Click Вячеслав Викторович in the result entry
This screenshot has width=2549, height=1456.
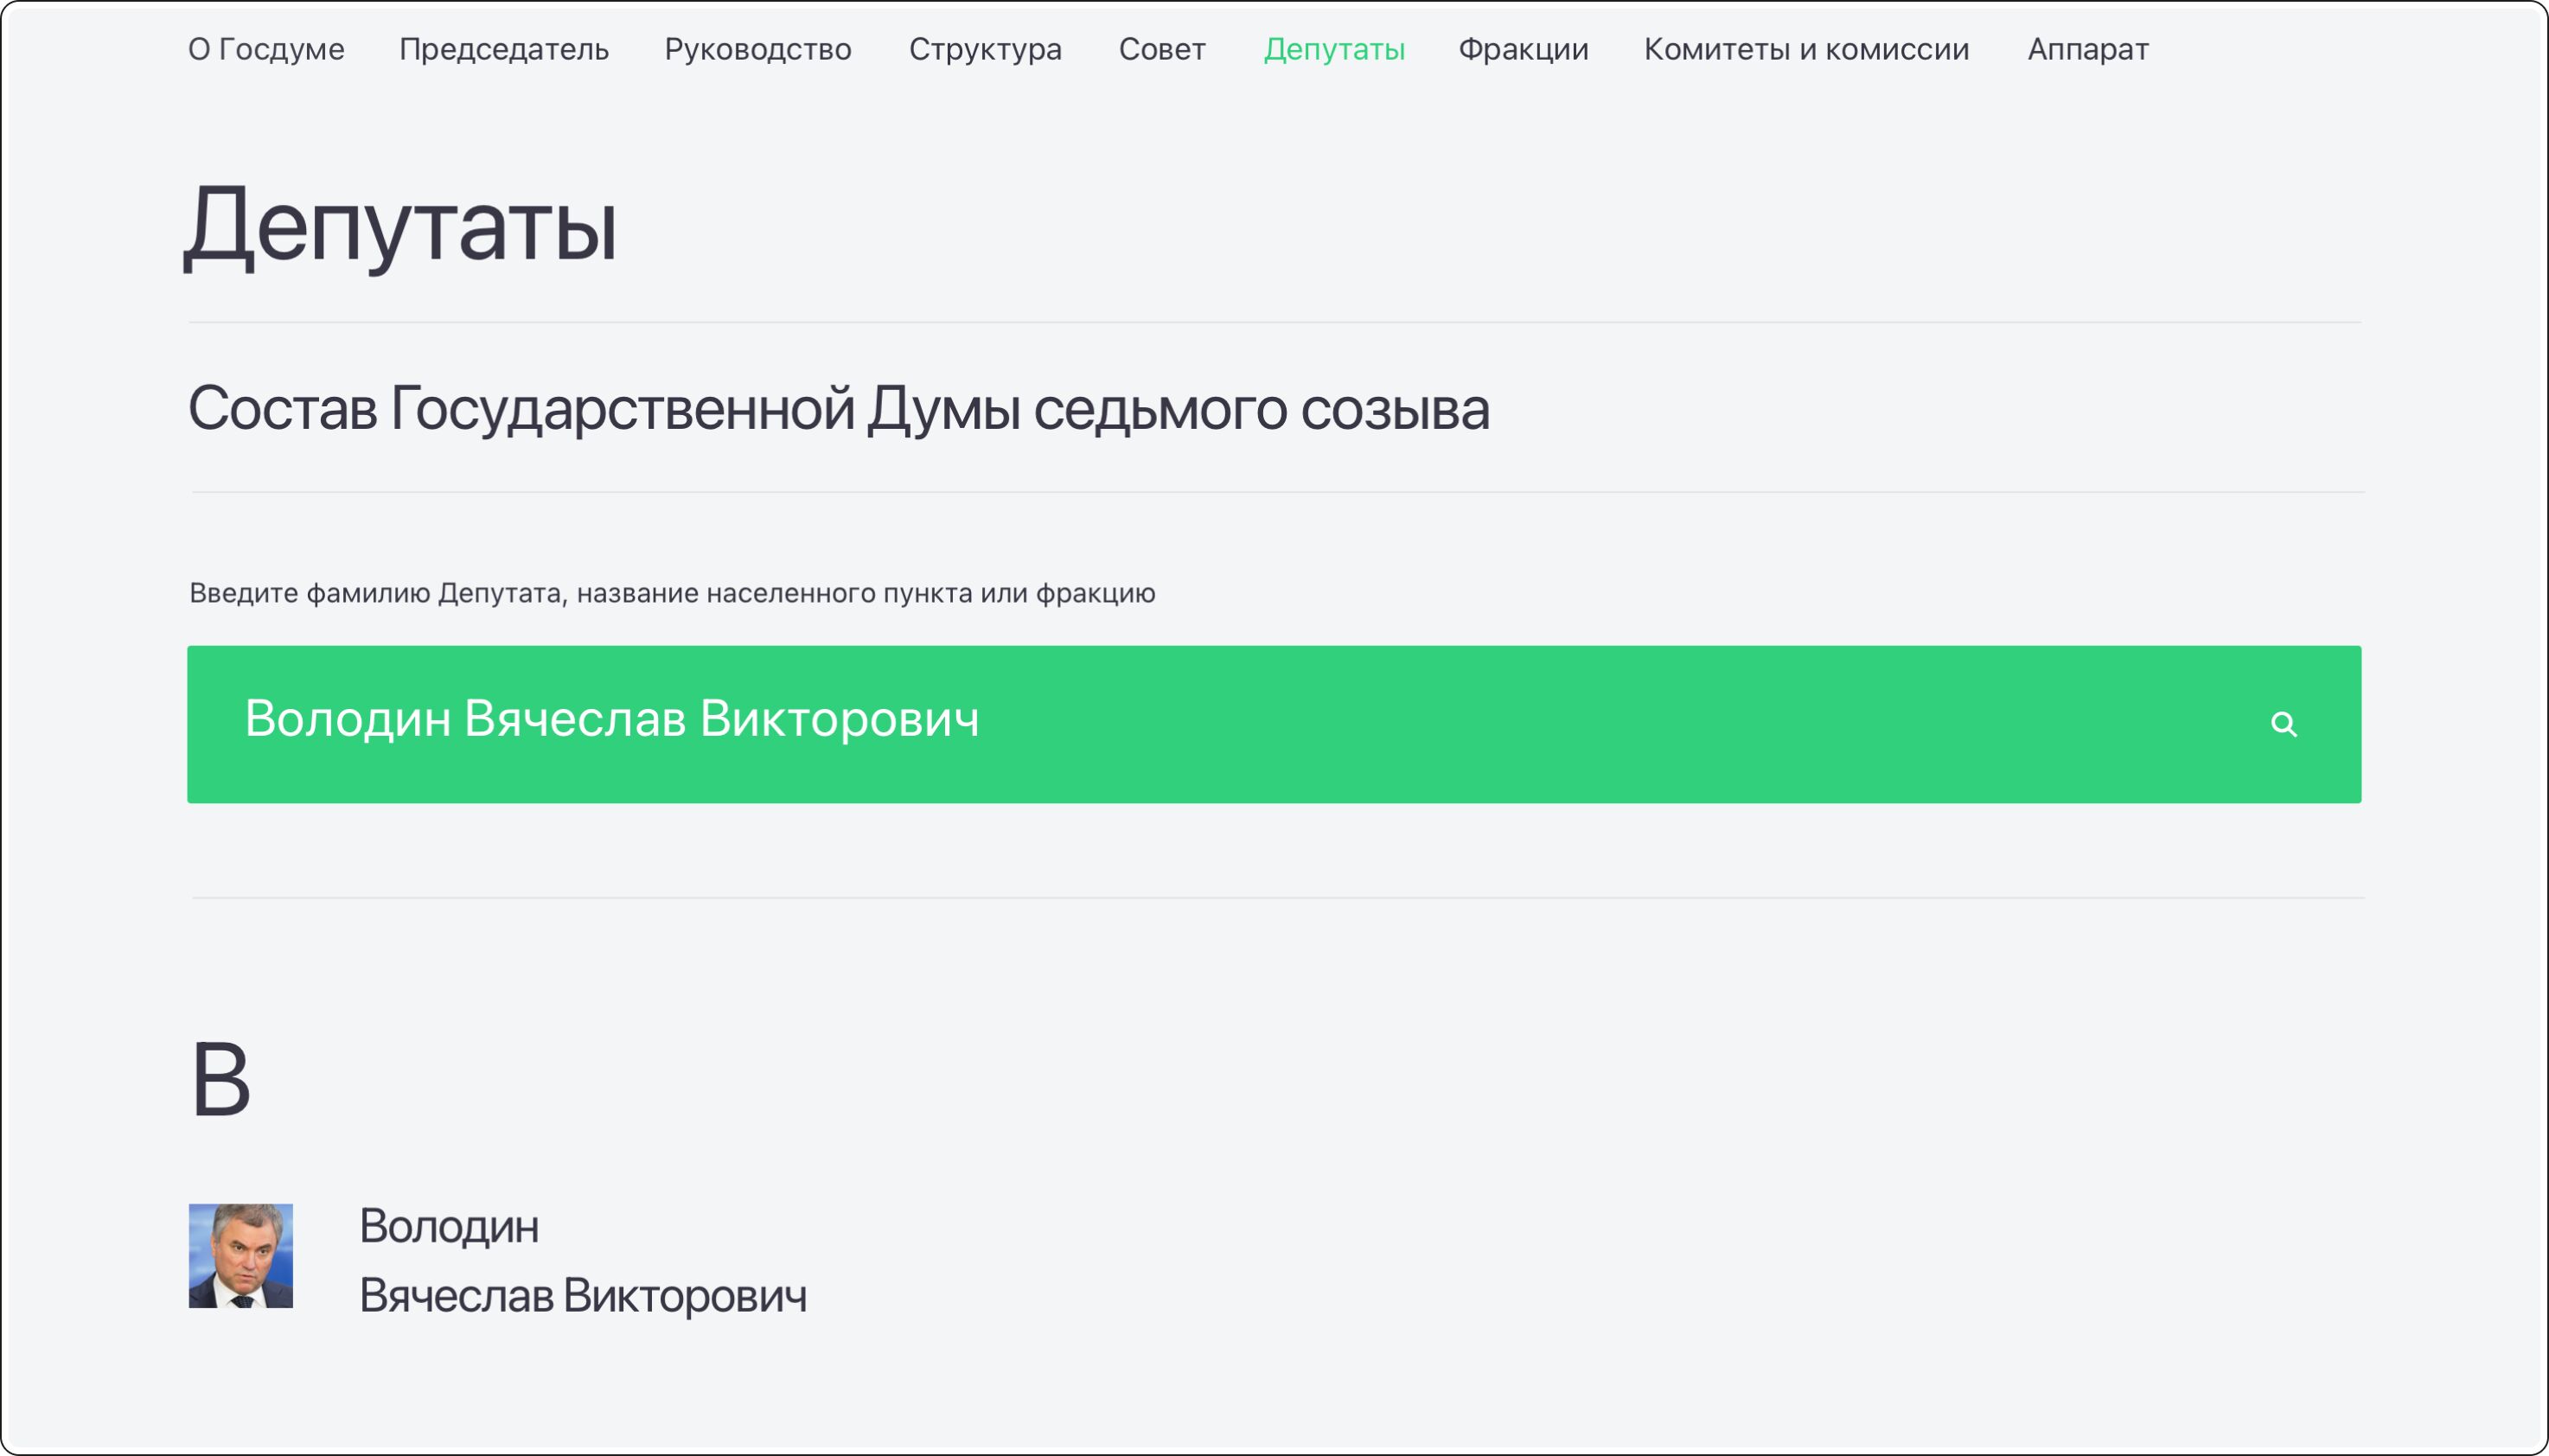(x=583, y=1295)
